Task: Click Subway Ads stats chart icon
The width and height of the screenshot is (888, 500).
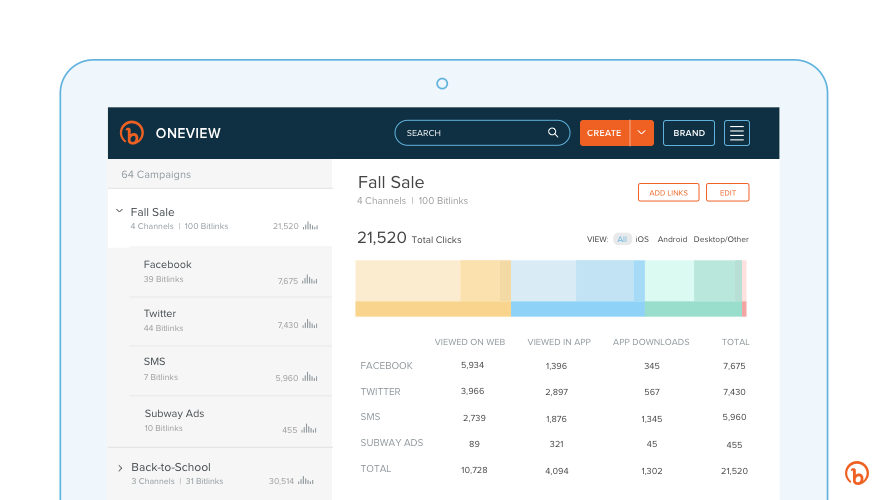Action: coord(311,429)
